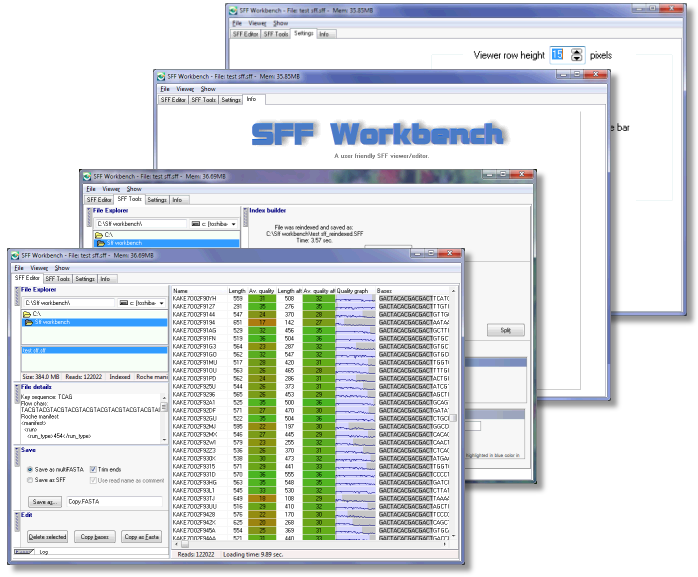Click the app icon of the Settings window title bar
This screenshot has width=698, height=577.
(x=233, y=10)
